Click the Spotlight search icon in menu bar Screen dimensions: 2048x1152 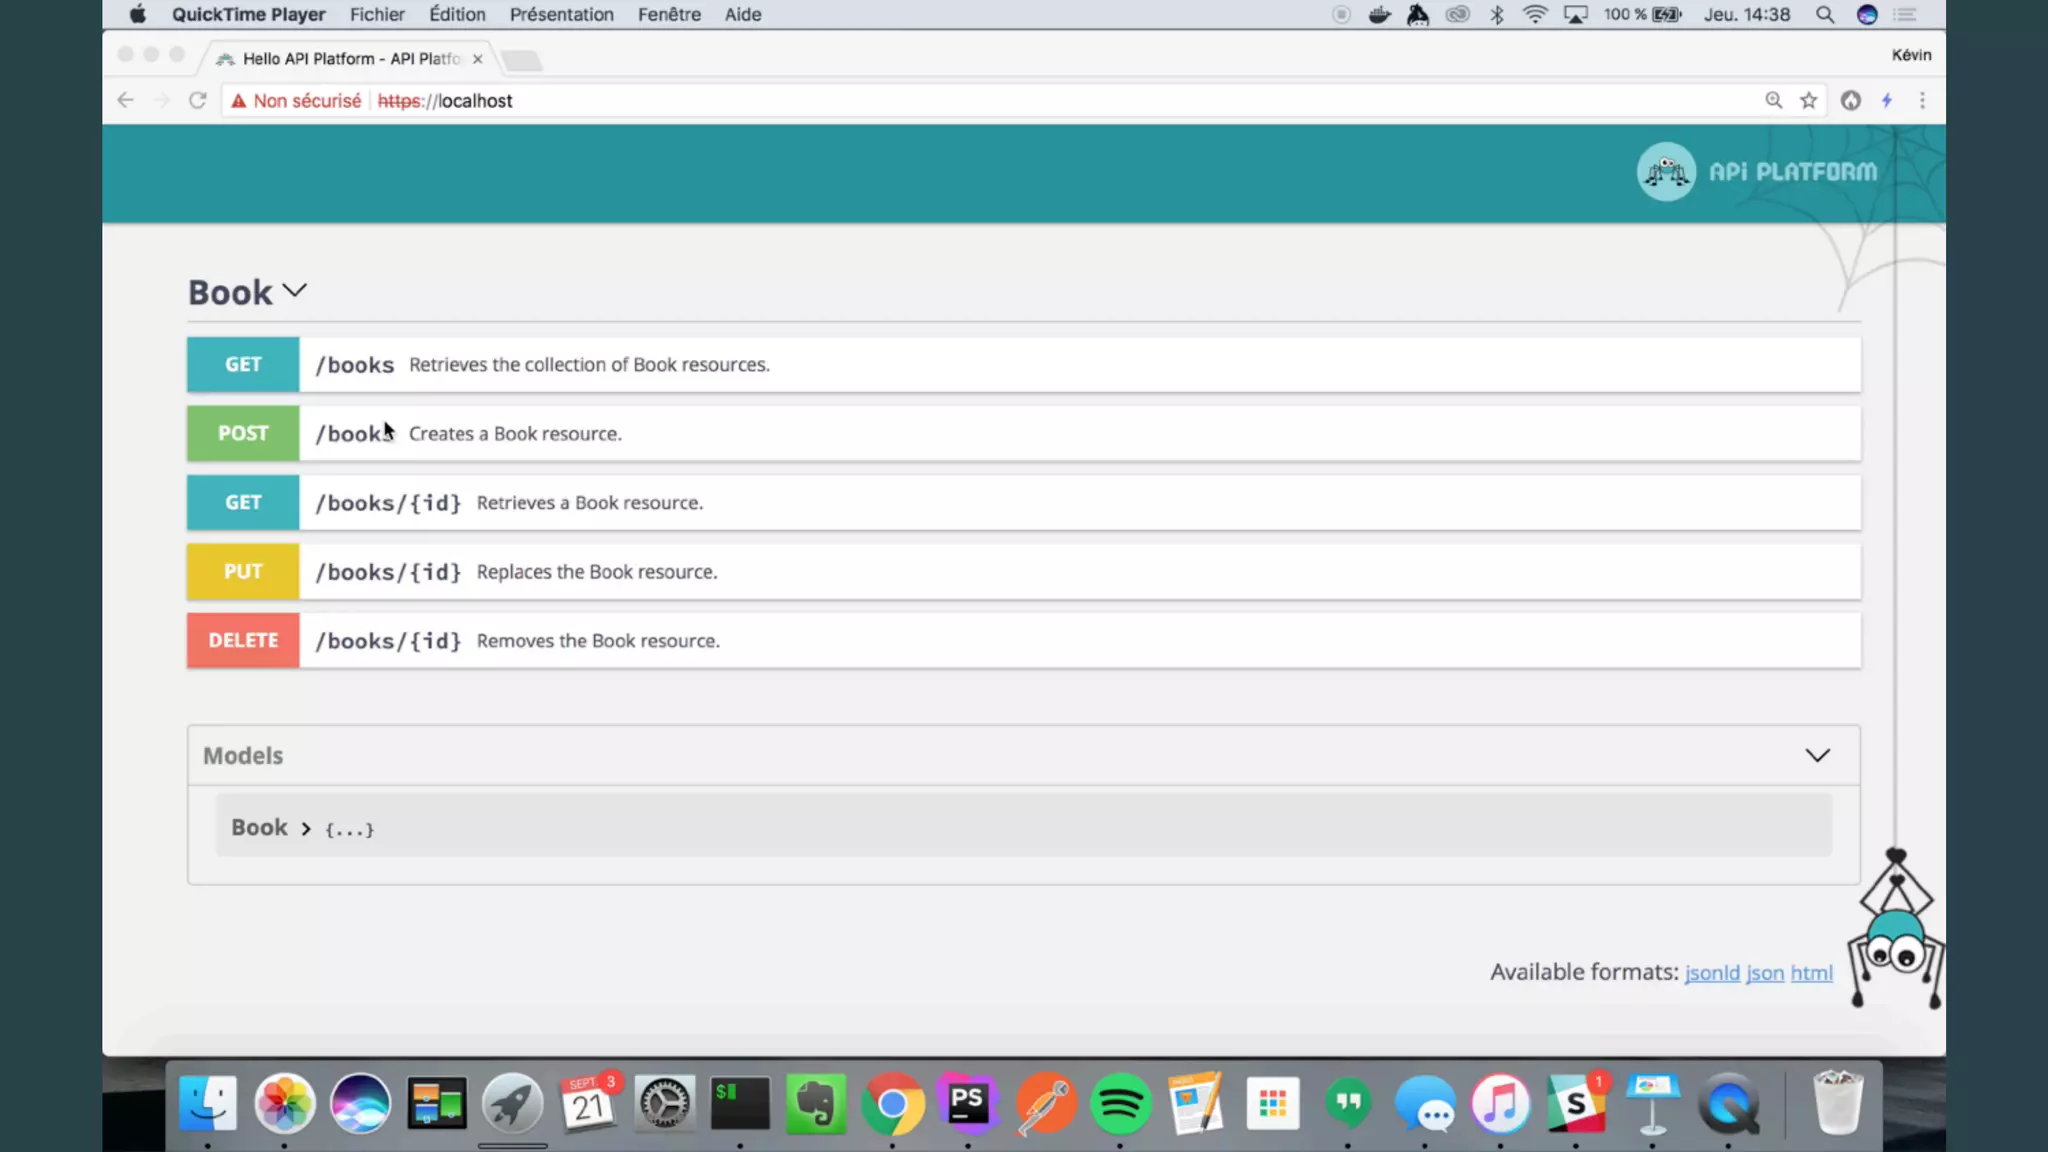click(x=1825, y=15)
